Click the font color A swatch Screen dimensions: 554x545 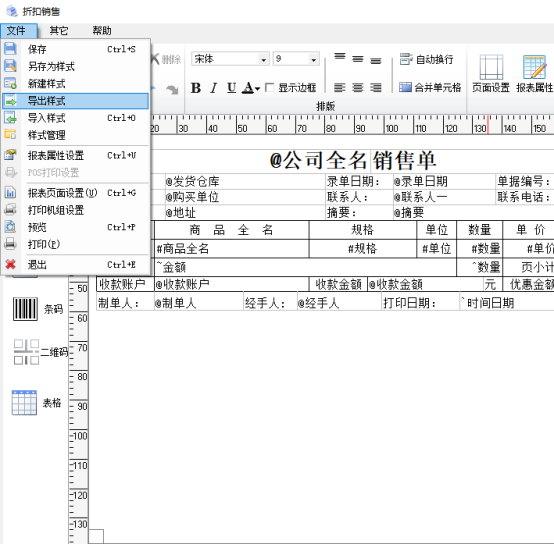click(248, 88)
